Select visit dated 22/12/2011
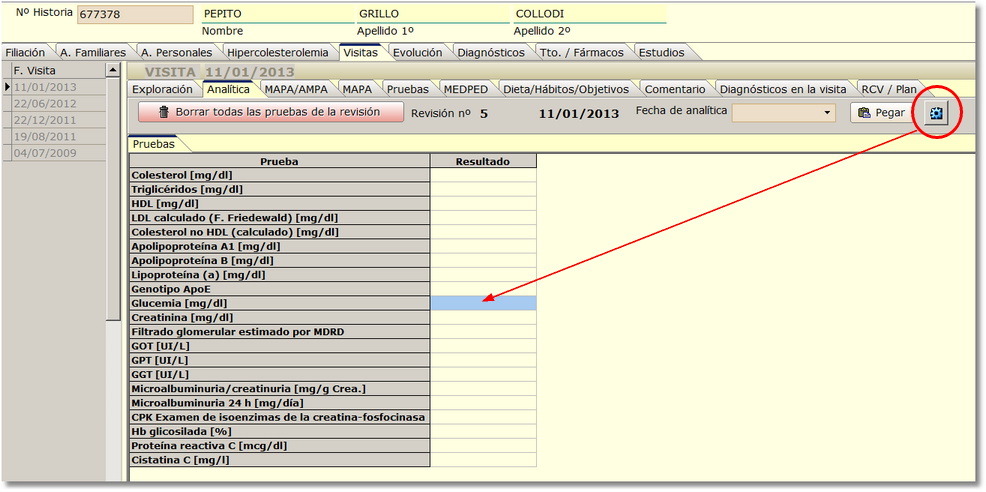This screenshot has height=492, width=986. [x=59, y=120]
